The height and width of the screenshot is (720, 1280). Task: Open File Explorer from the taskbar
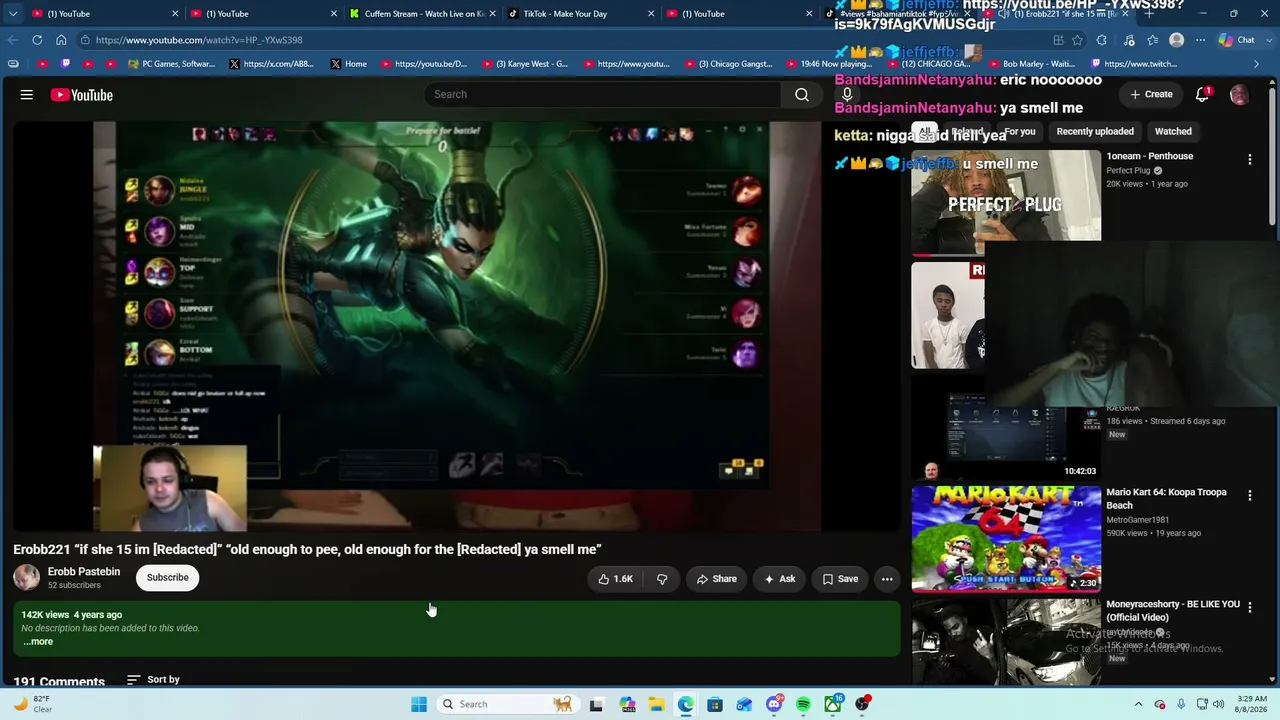click(x=656, y=704)
